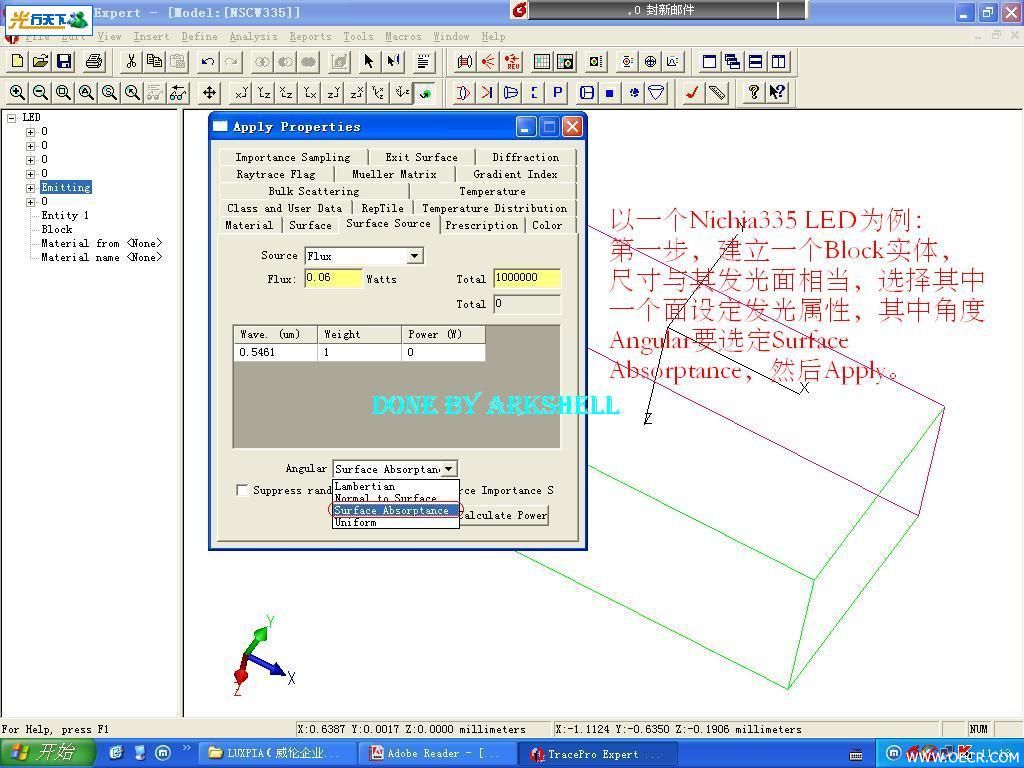Choose Normal to Surface in Angular list

[x=396, y=498]
